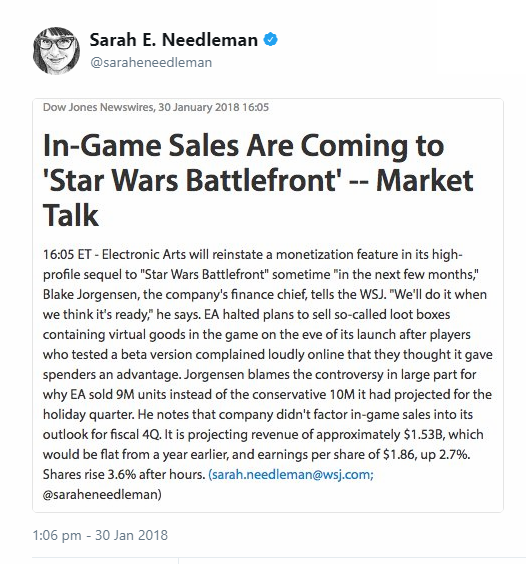Open the 'In-Game Sales Are Coming to' headline
The image size is (526, 564).
pos(244,145)
